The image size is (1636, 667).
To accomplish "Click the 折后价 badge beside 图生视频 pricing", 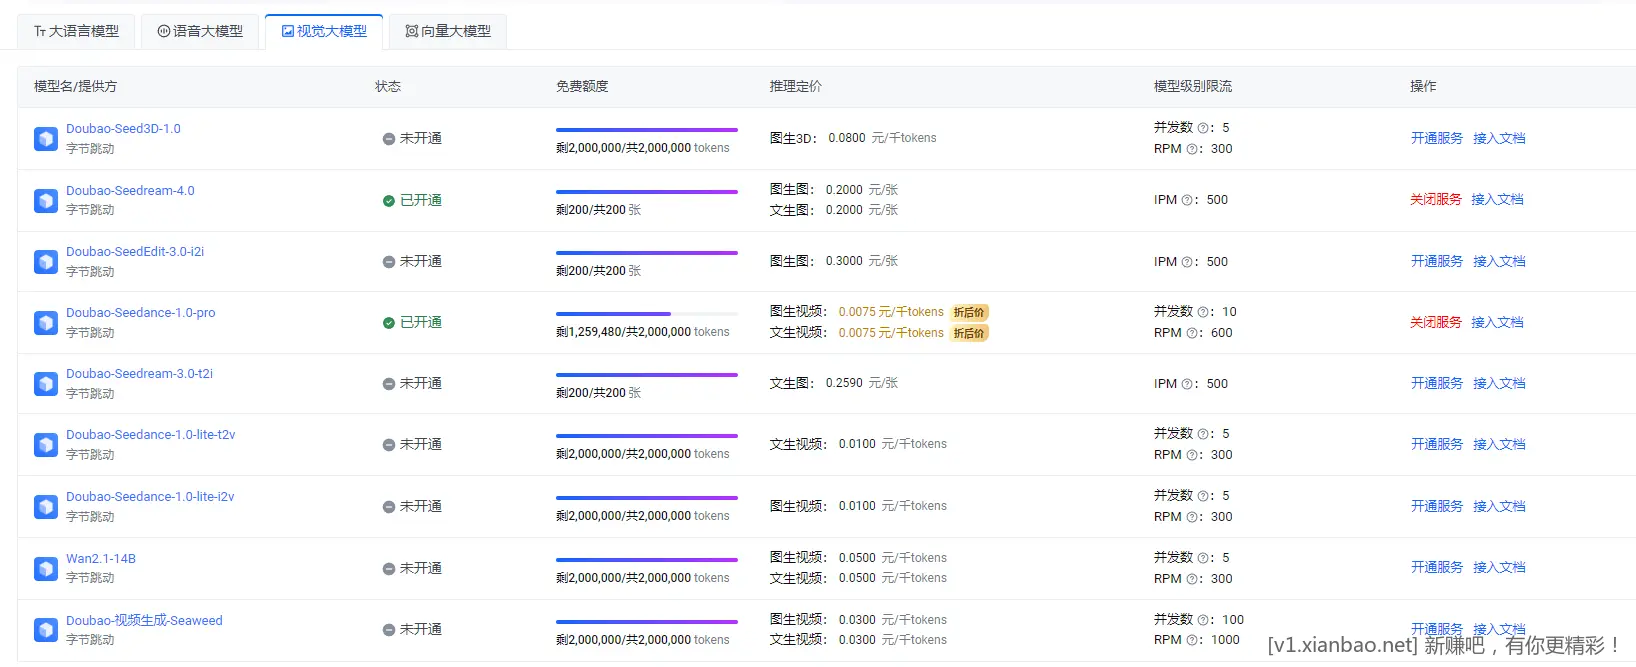I will click(969, 312).
